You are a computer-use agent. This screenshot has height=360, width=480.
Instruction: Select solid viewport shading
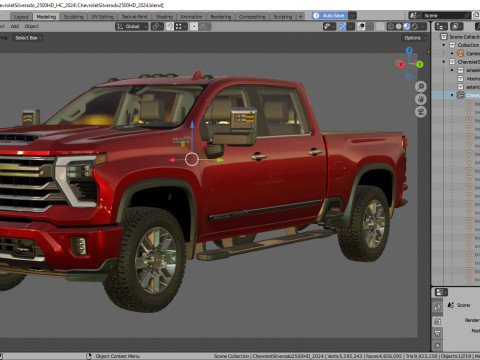(x=399, y=26)
